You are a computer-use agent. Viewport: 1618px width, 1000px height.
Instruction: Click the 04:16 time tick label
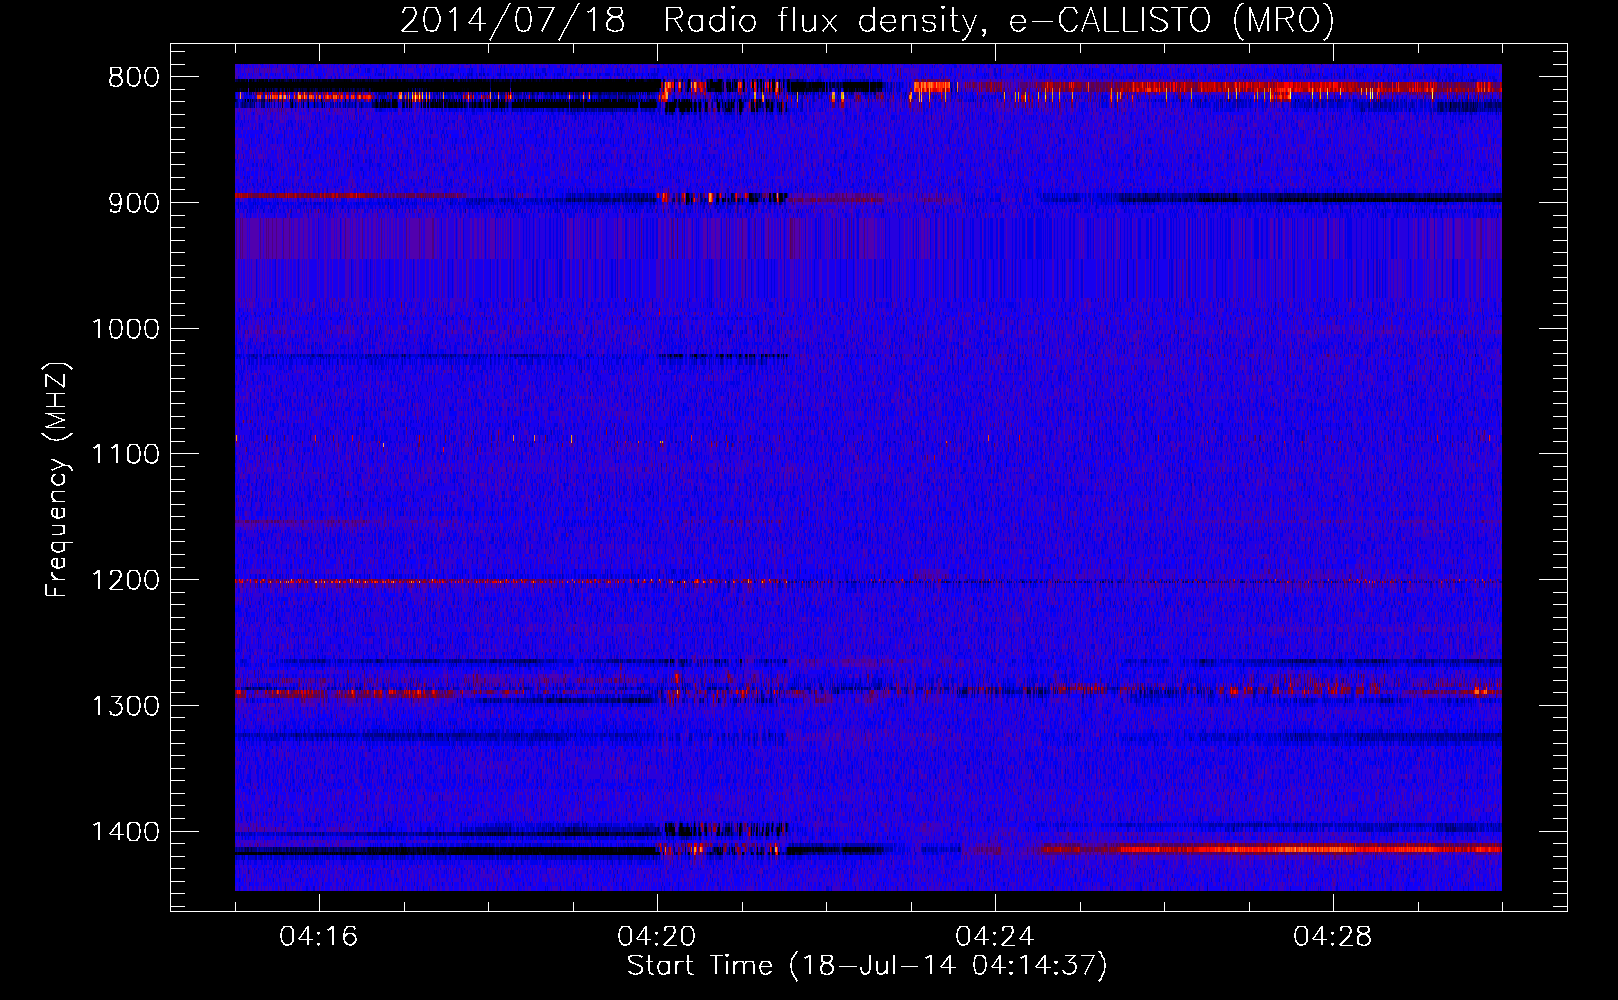pos(319,937)
